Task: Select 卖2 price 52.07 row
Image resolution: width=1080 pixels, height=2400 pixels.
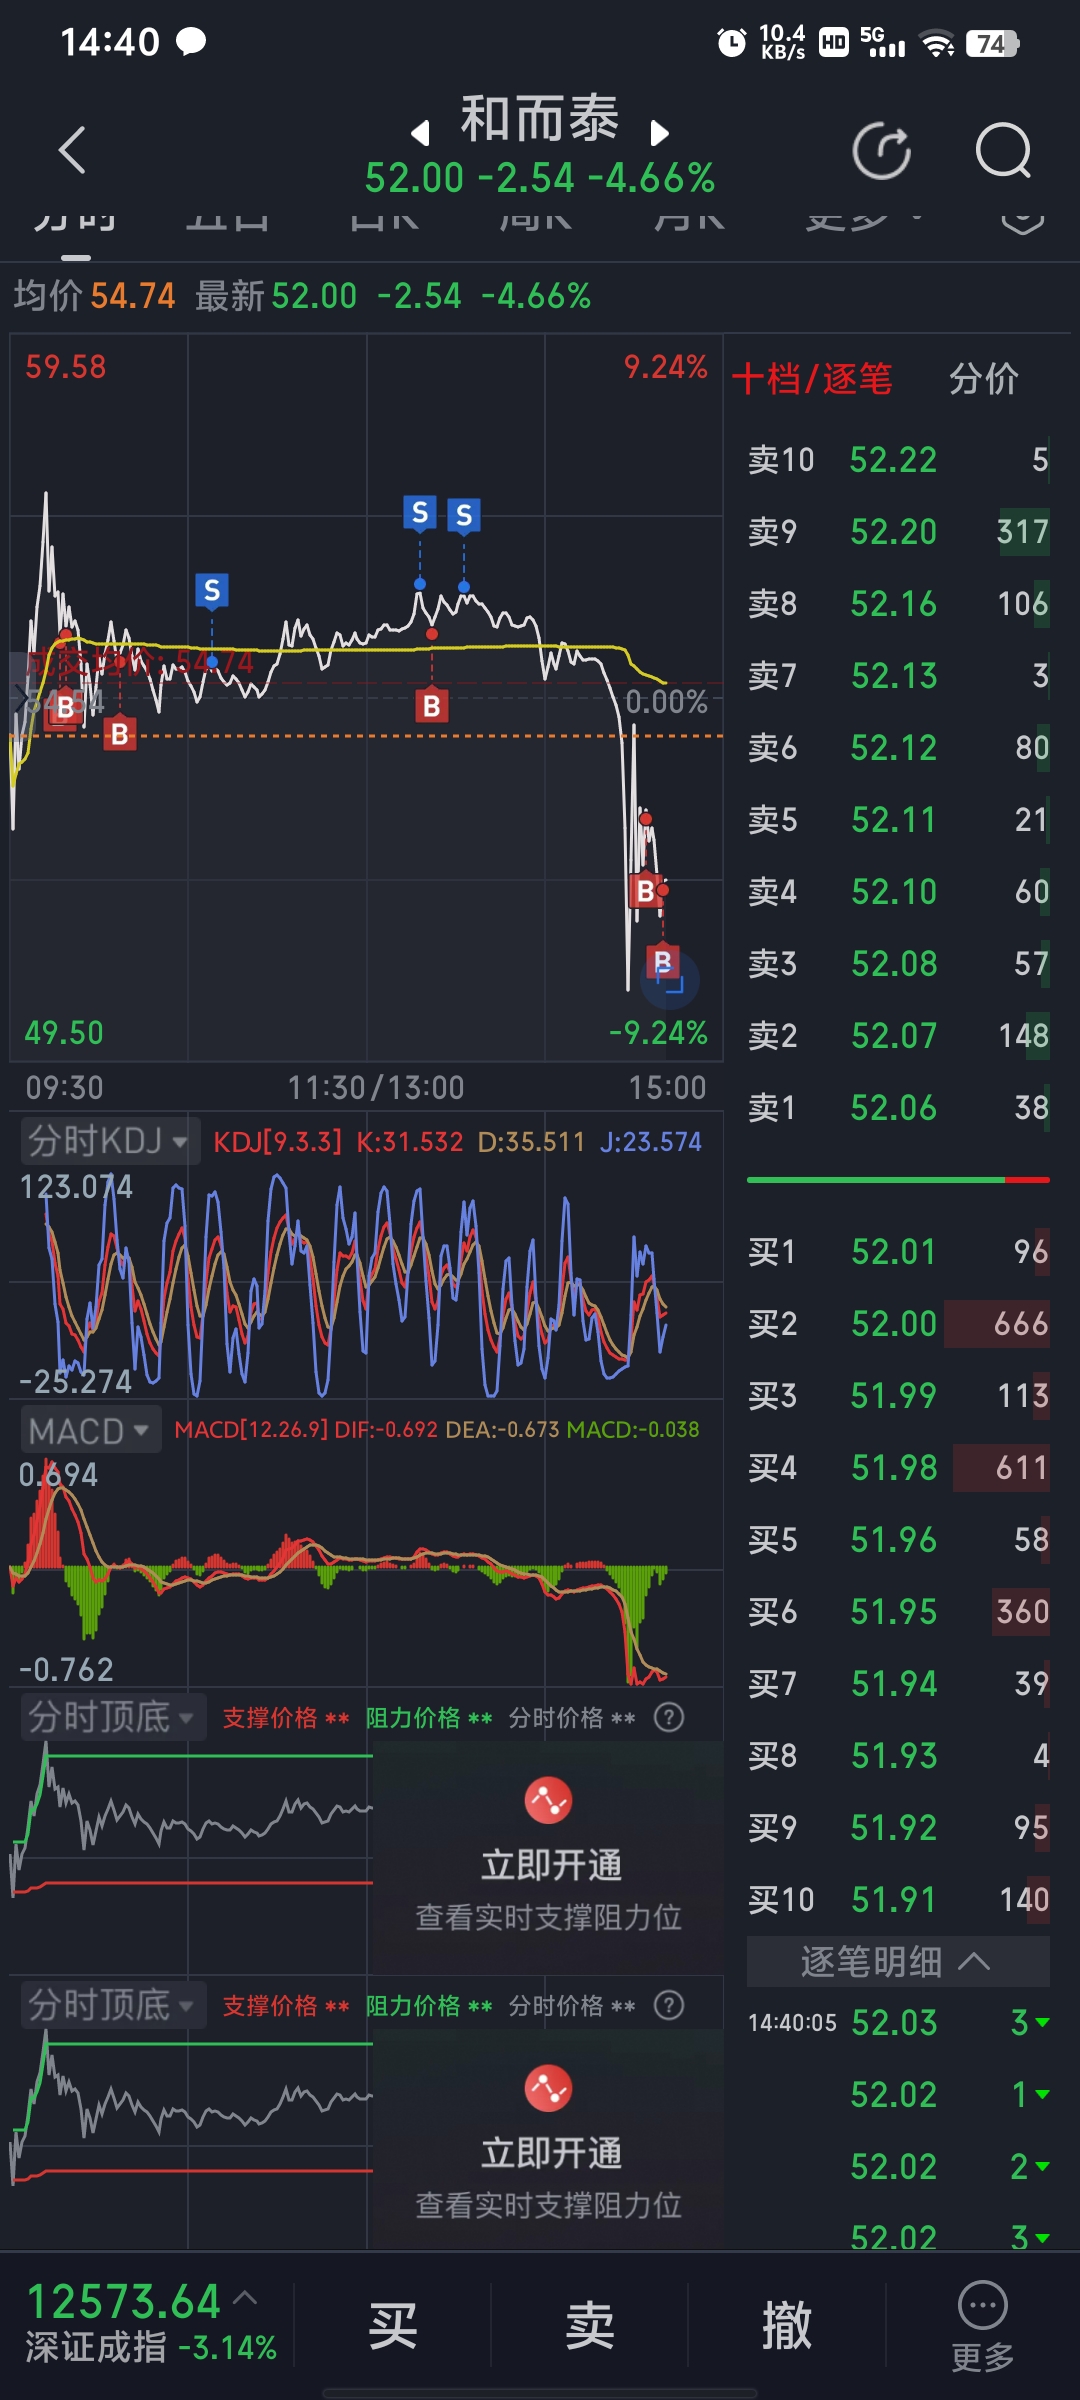Action: pyautogui.click(x=898, y=1036)
